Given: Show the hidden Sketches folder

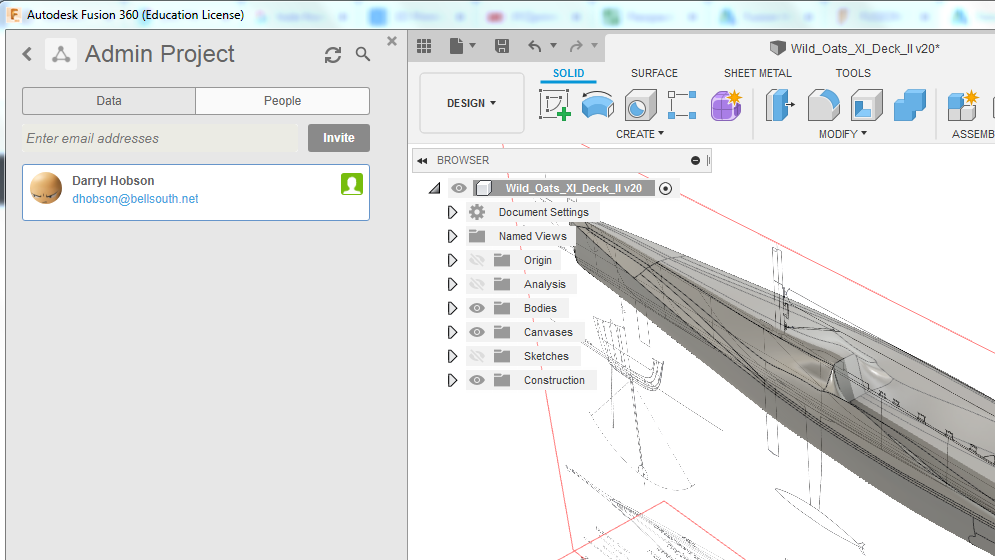Looking at the screenshot, I should (477, 356).
